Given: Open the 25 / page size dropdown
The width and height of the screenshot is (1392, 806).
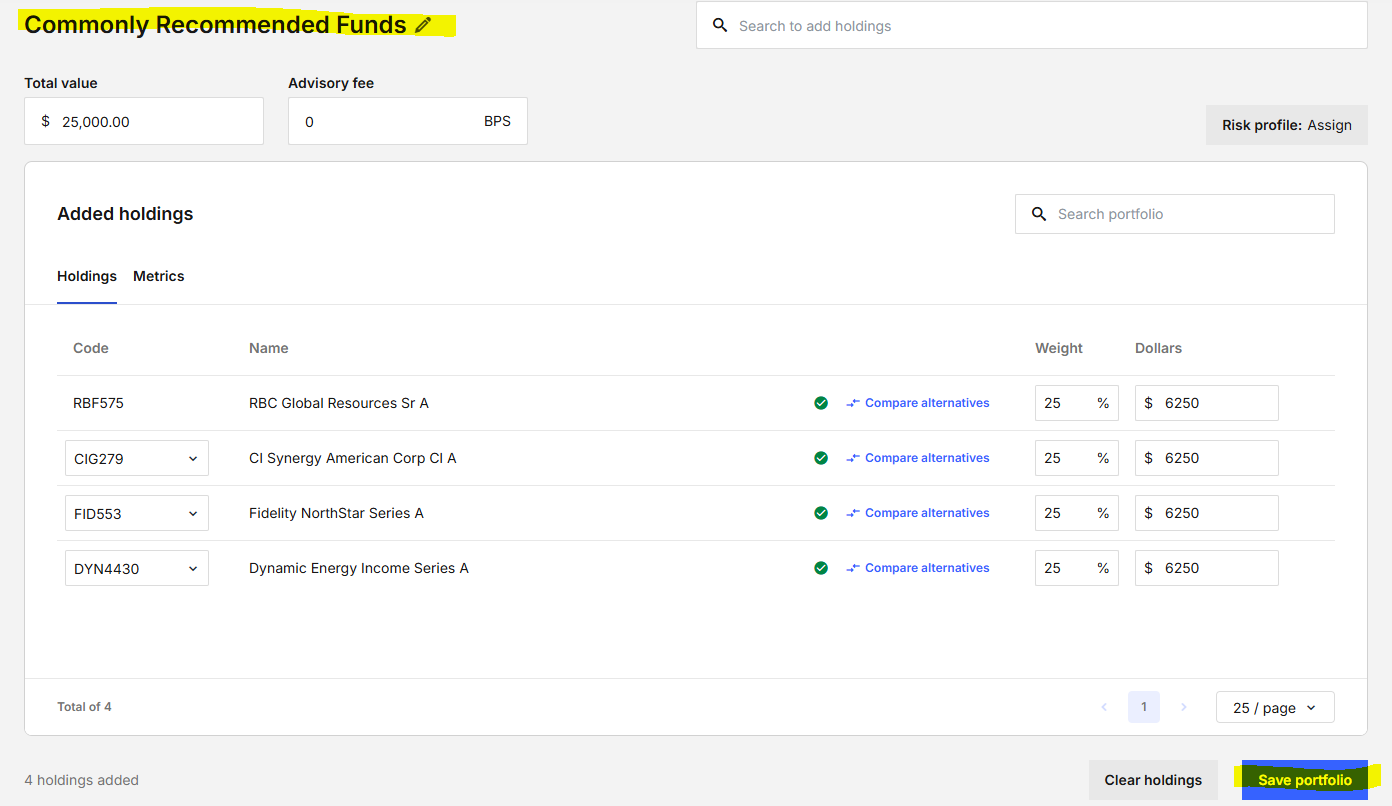Looking at the screenshot, I should (x=1275, y=707).
